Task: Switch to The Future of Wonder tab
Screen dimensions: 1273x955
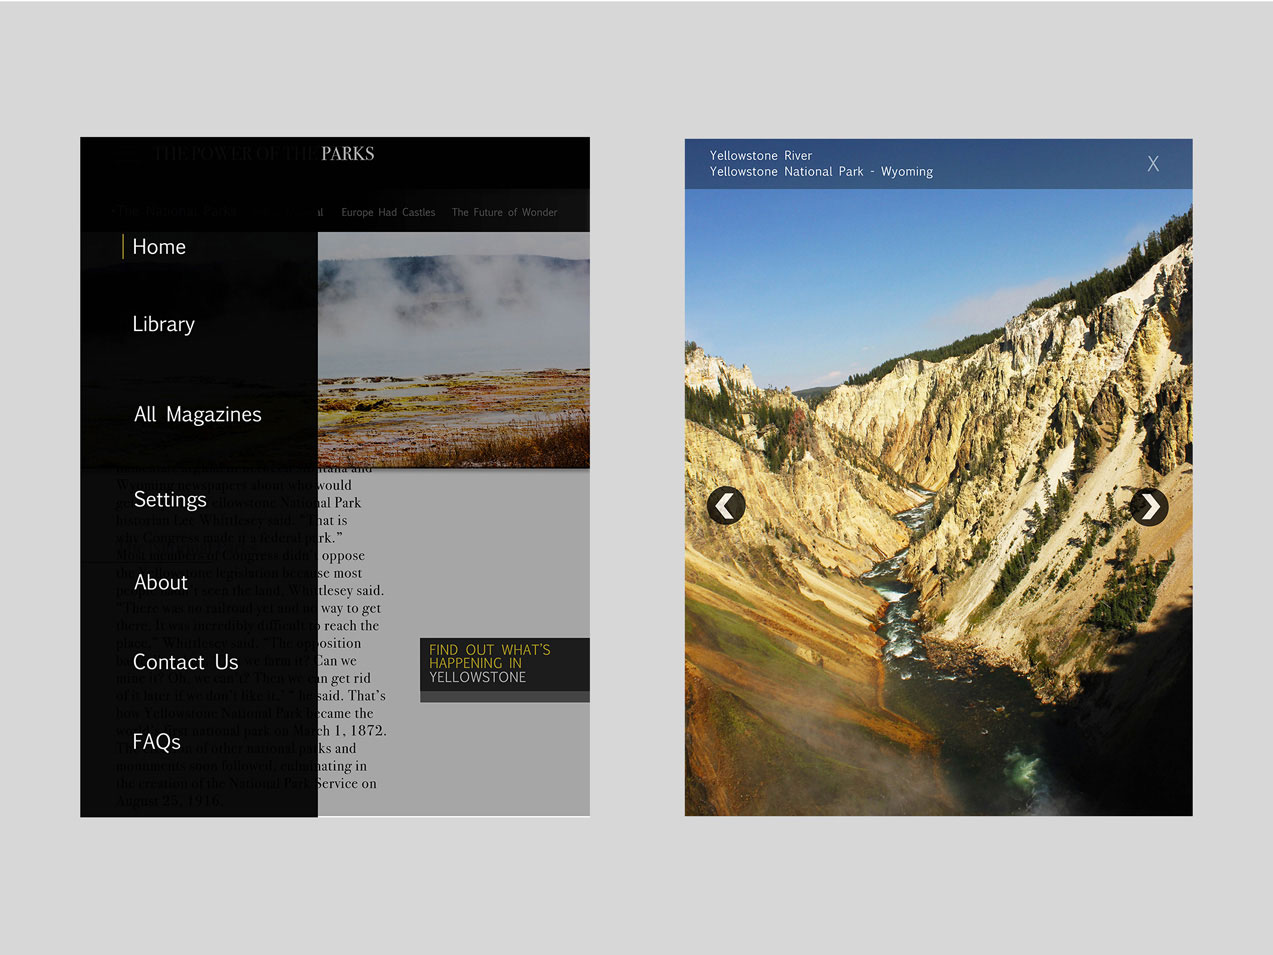Action: 504,212
